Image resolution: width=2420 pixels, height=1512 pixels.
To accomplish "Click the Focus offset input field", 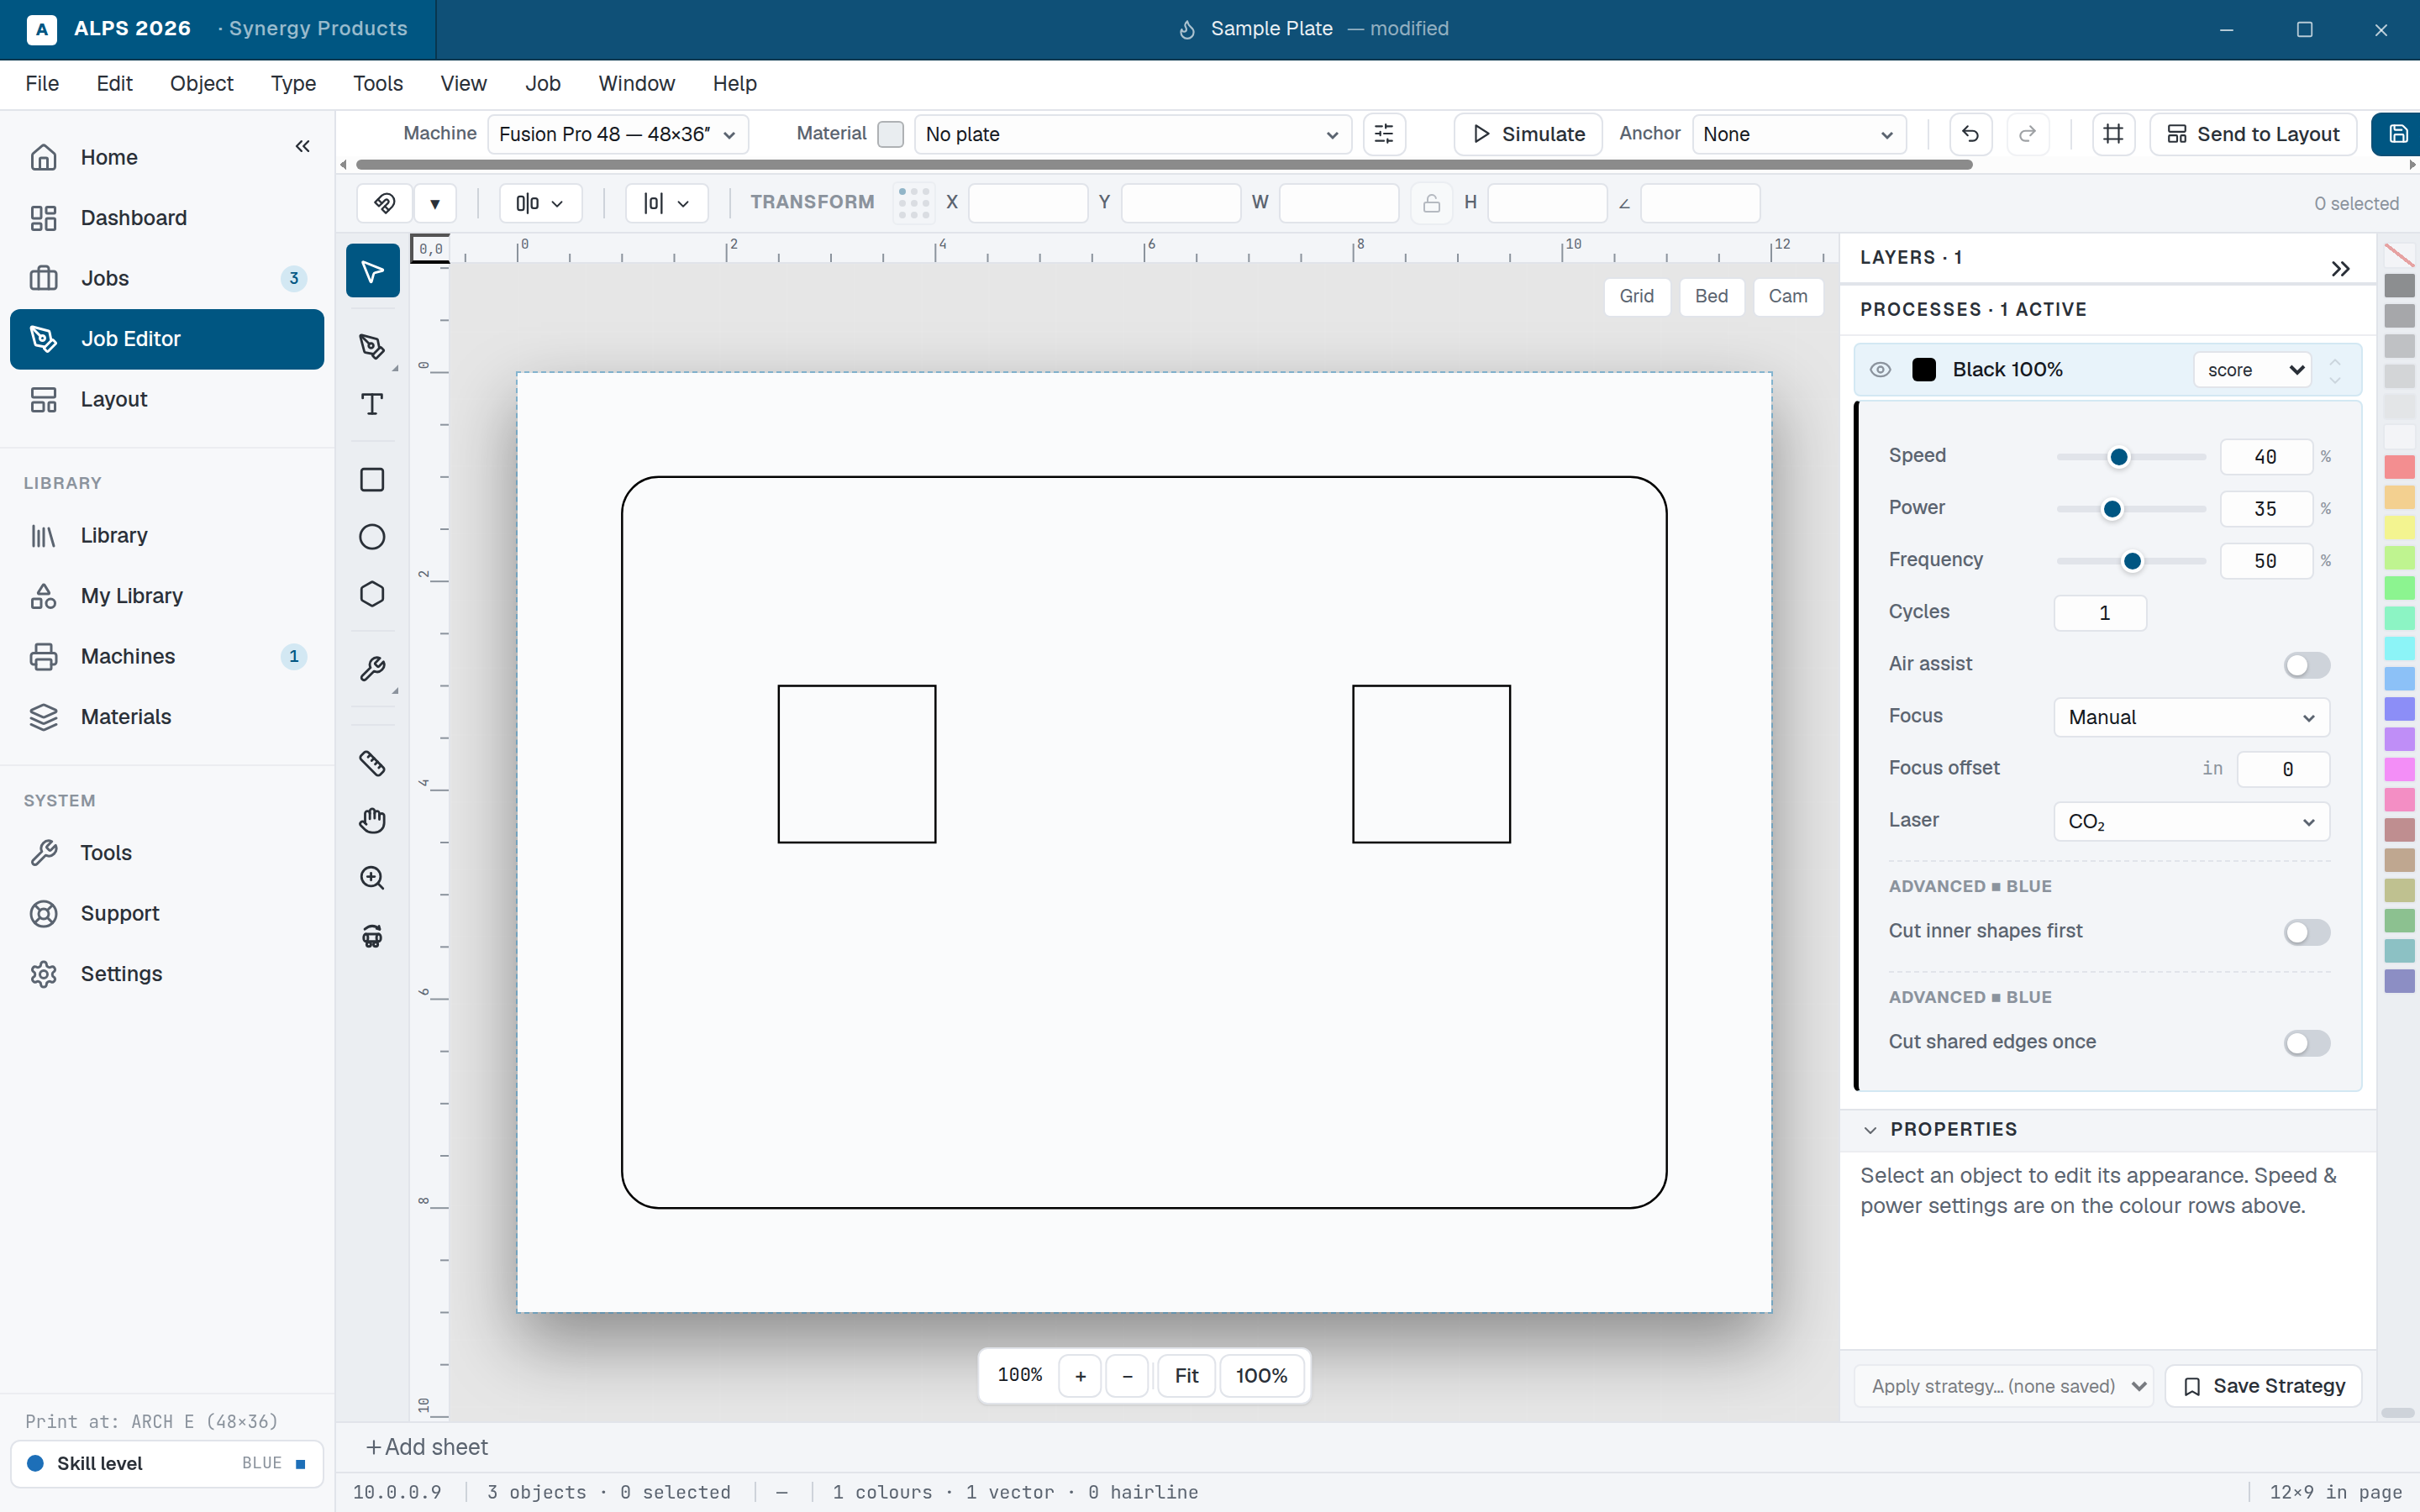I will 2283,769.
